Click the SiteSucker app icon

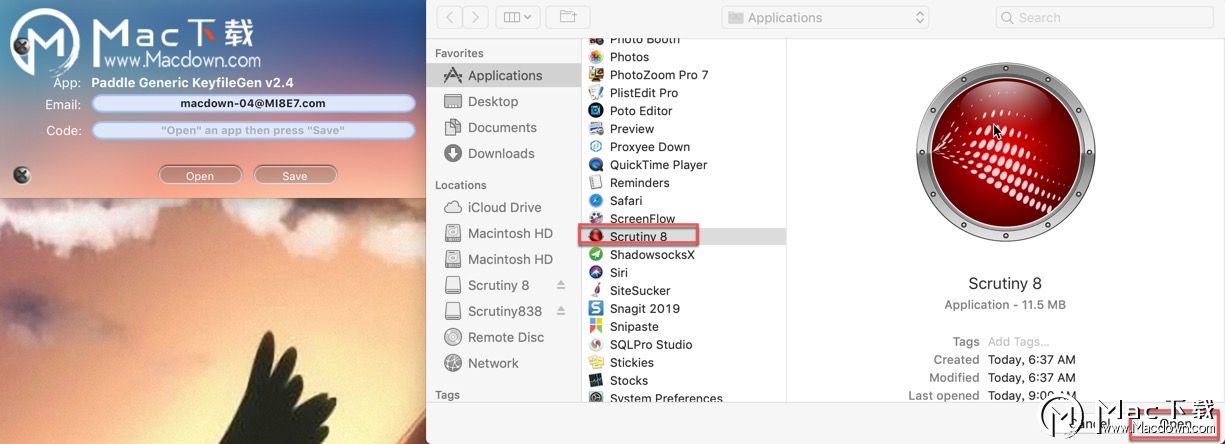click(x=596, y=291)
